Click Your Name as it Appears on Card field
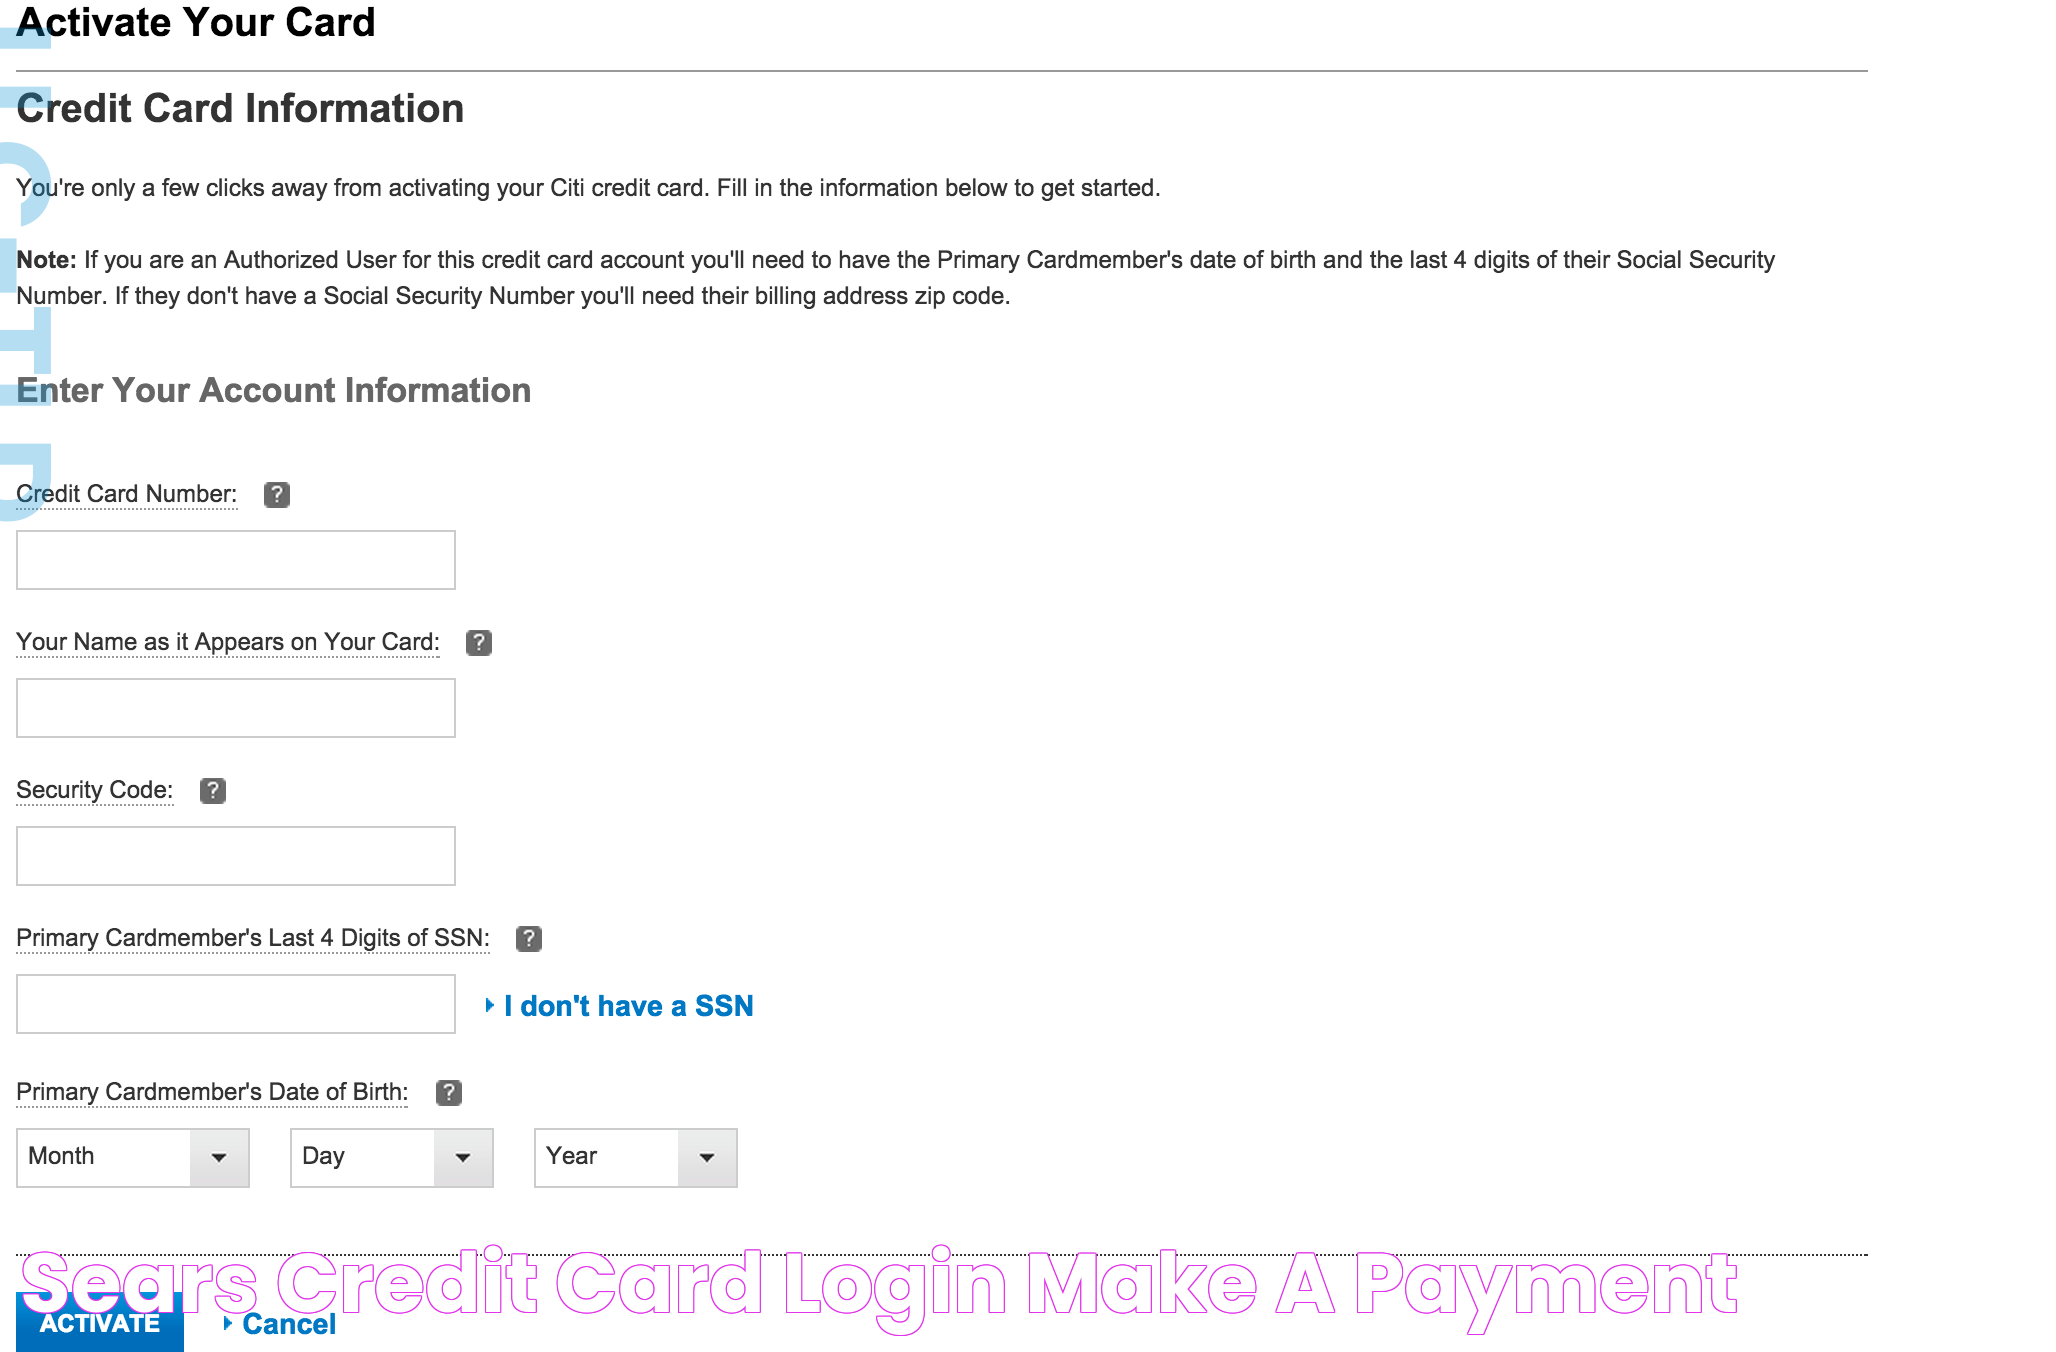 pyautogui.click(x=237, y=708)
